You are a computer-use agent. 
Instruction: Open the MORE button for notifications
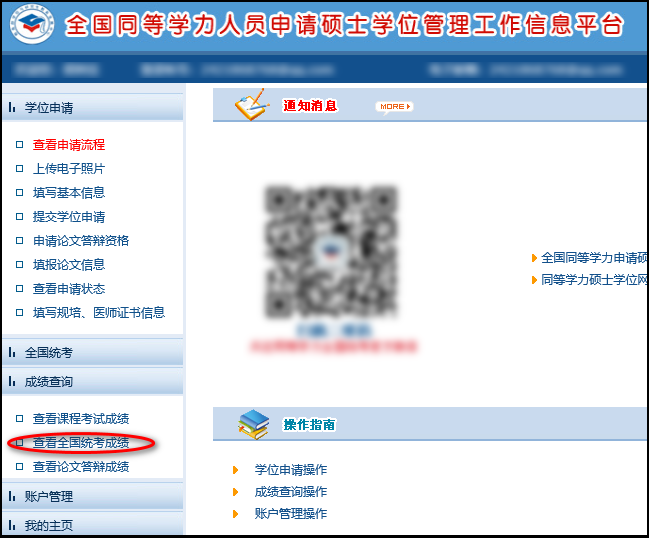click(394, 107)
